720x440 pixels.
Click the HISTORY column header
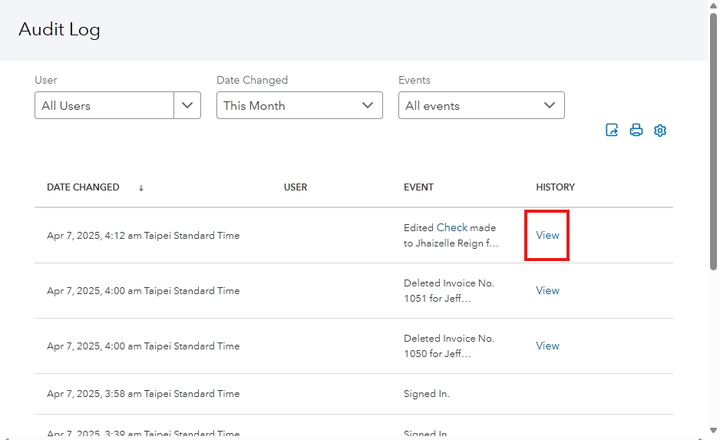[x=555, y=188]
